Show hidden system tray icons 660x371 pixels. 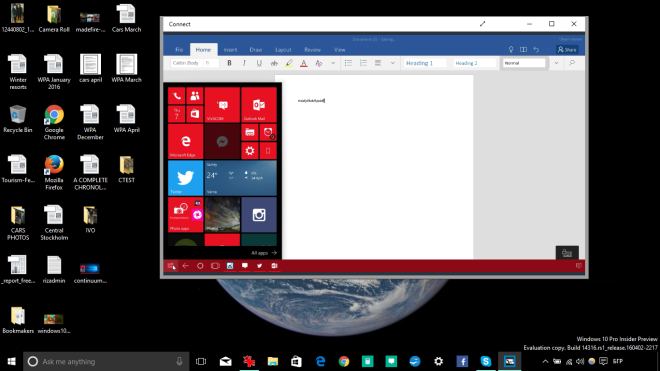(545, 361)
